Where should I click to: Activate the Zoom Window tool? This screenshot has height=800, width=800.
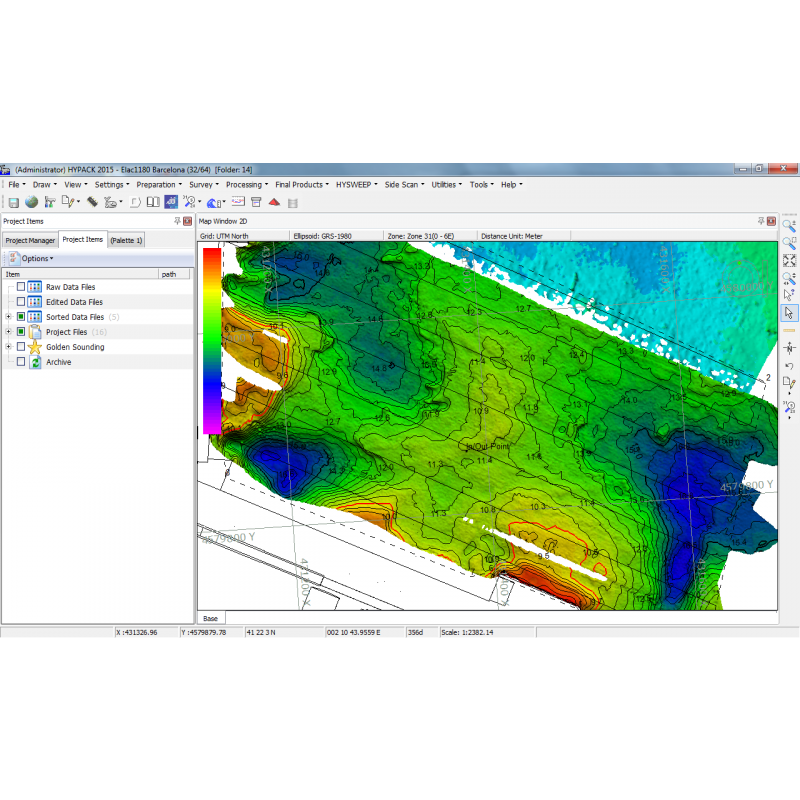click(x=789, y=243)
